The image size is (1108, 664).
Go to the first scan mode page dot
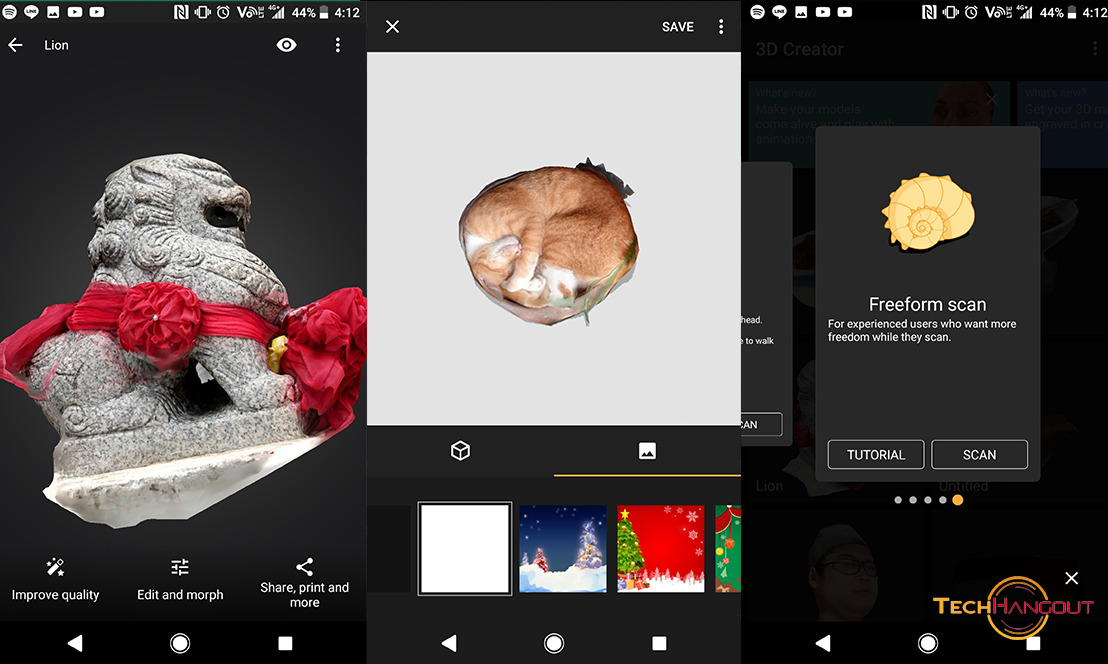pos(898,500)
